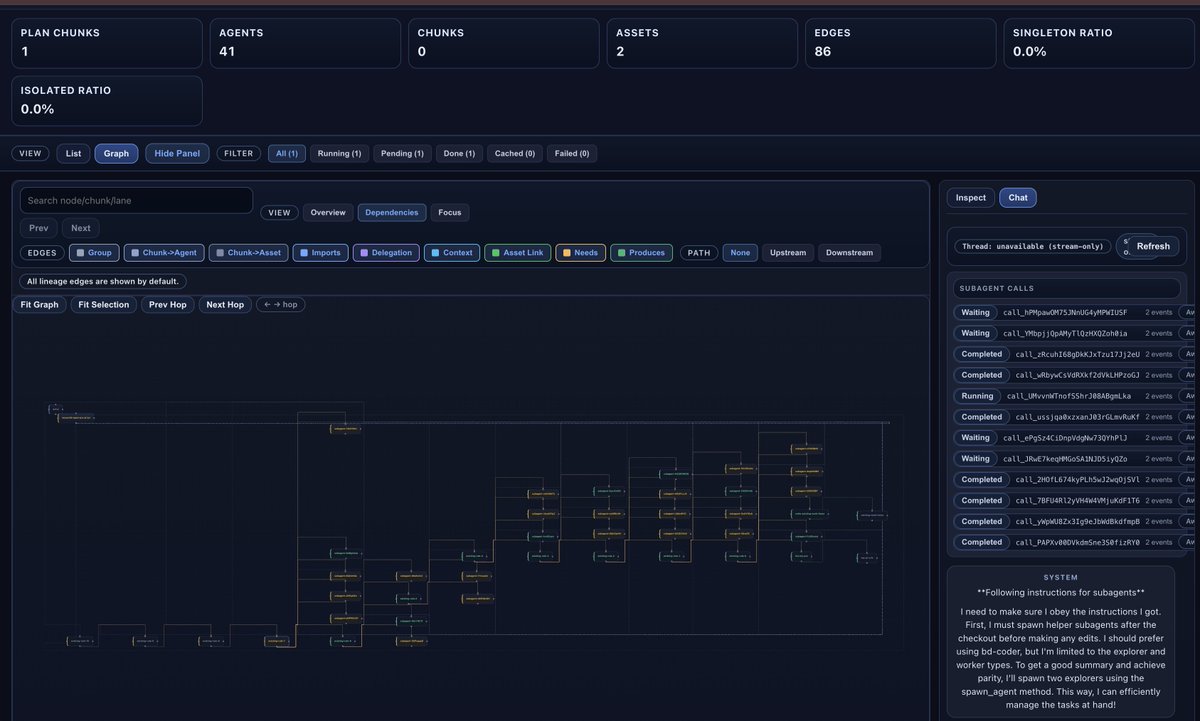Click the Thread unavailable (stream-only) label
Screen dimensions: 1200x721
pyautogui.click(x=1033, y=246)
